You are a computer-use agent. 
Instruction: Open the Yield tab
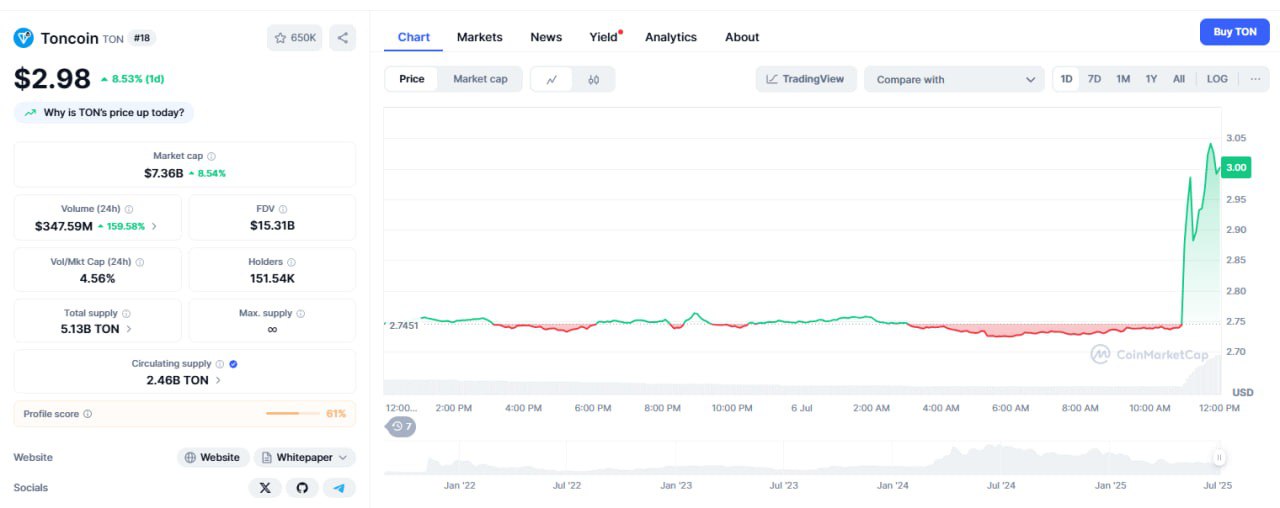point(604,37)
